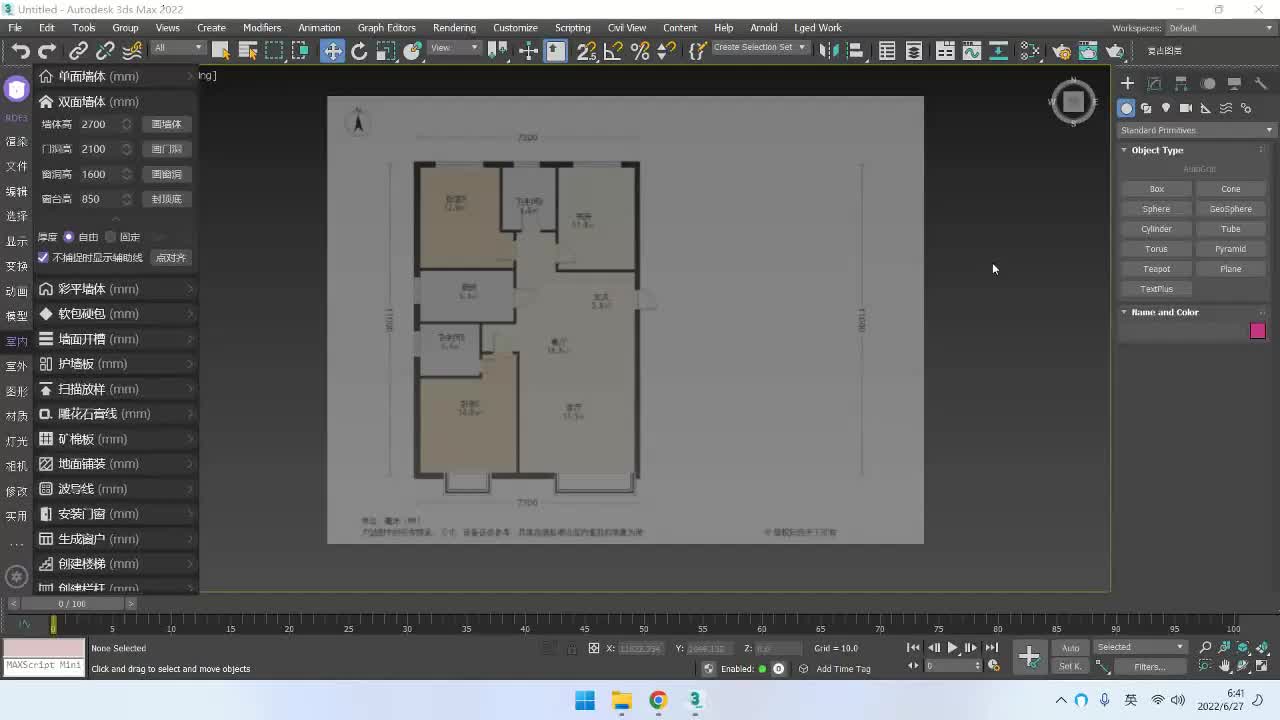This screenshot has width=1280, height=720.
Task: Click the Bind to Space Warp icon
Action: coord(131,51)
